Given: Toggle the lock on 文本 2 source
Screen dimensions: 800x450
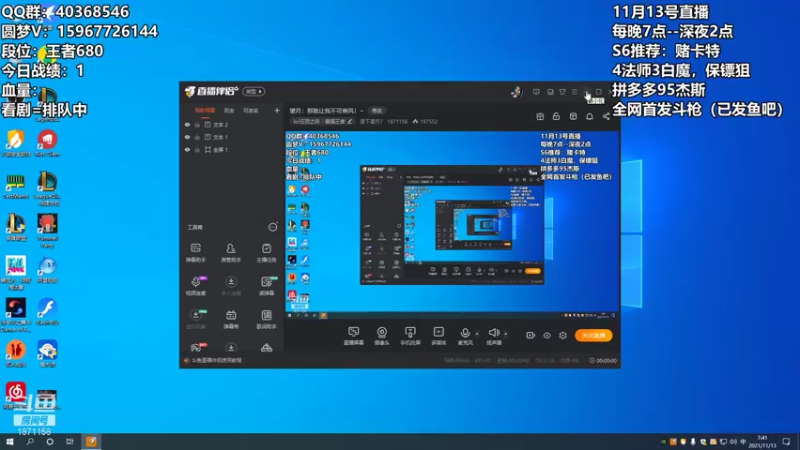Looking at the screenshot, I should tap(197, 124).
